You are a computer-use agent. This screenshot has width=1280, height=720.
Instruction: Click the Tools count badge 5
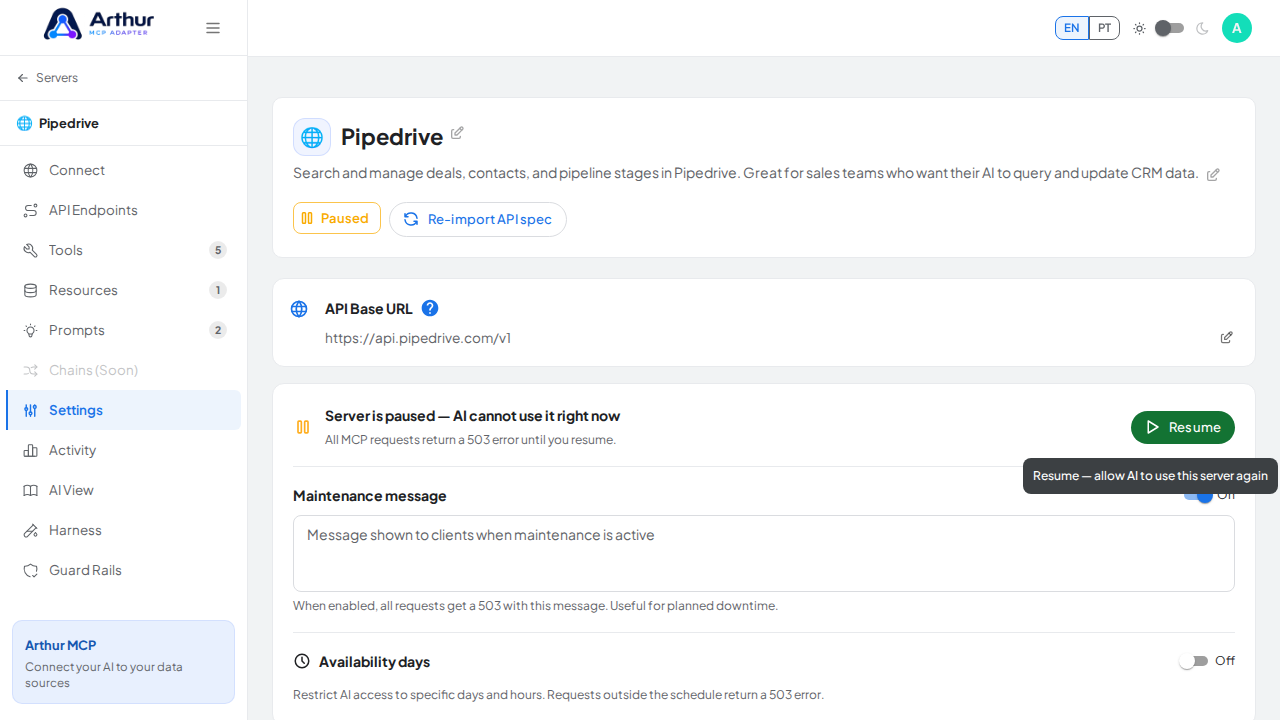tap(218, 250)
